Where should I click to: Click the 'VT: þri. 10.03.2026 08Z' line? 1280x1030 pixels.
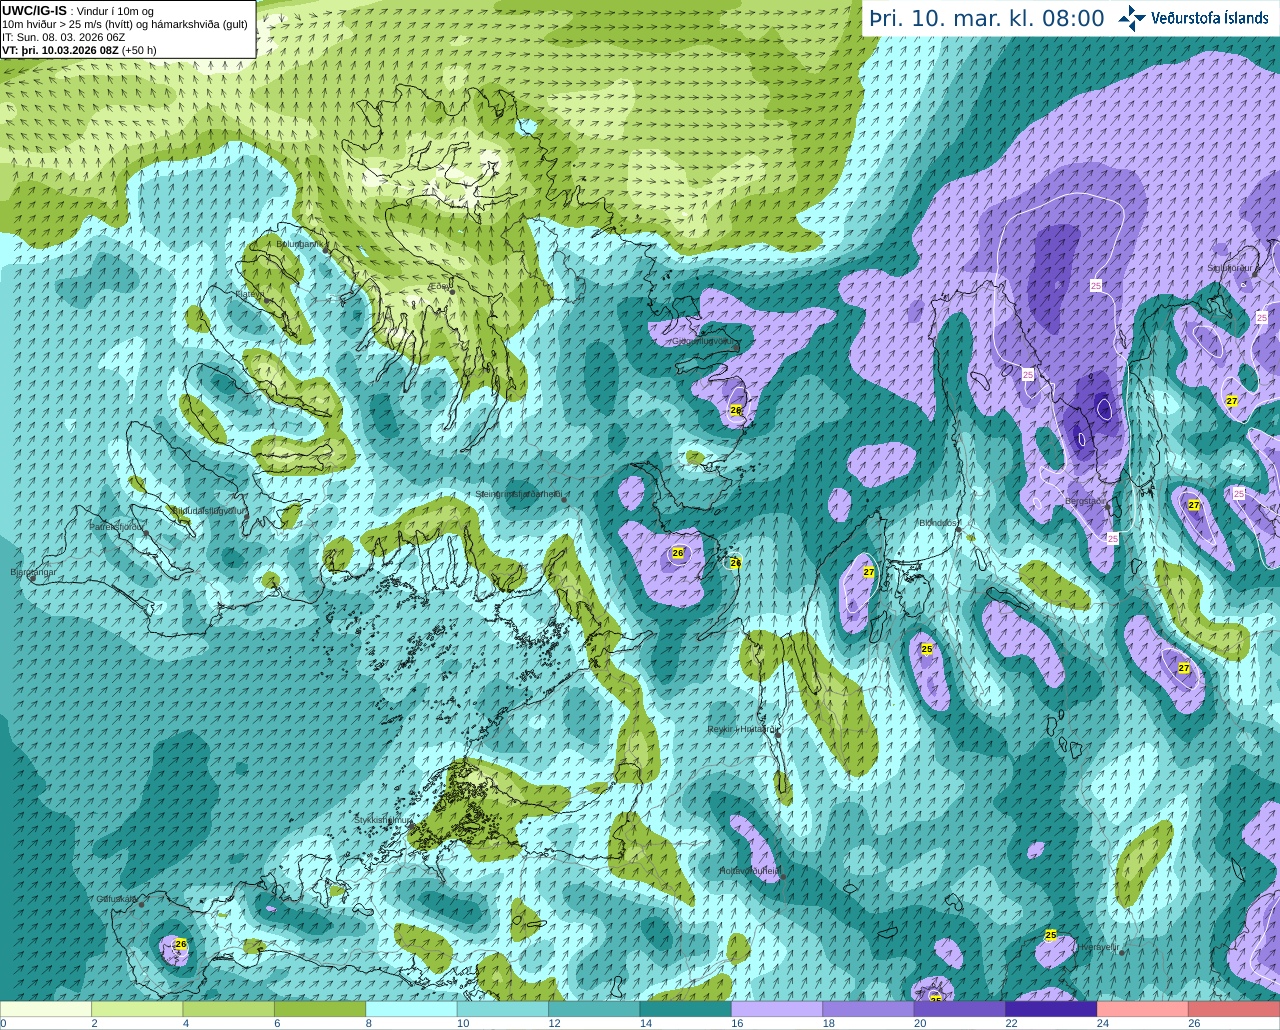click(x=62, y=50)
